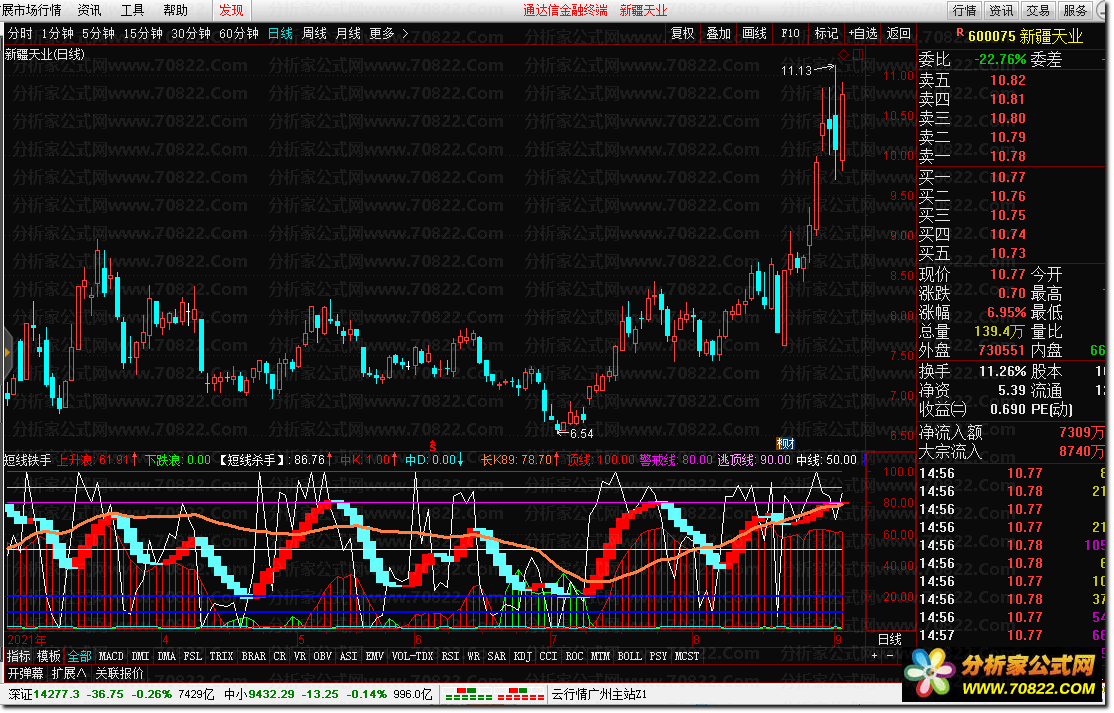Click the window-layout icon at chart top-right
1114x713 pixels.
point(858,55)
